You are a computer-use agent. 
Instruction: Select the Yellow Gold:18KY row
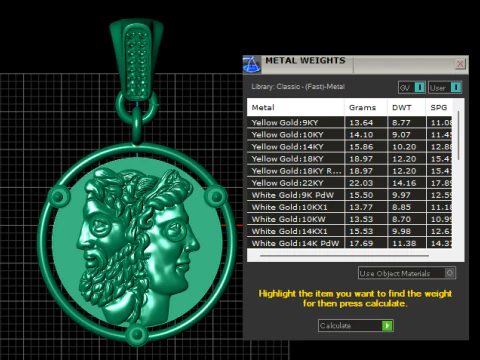349,159
